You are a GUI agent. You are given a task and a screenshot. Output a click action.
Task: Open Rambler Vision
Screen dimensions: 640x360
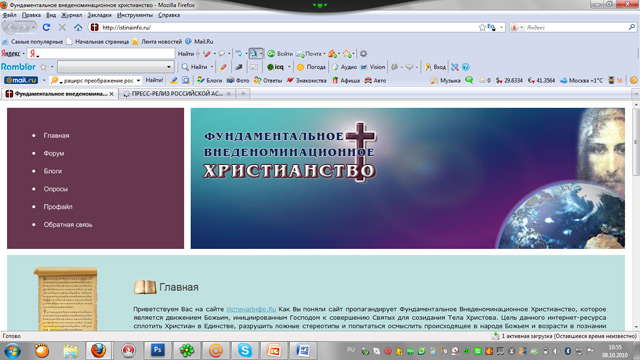point(373,67)
